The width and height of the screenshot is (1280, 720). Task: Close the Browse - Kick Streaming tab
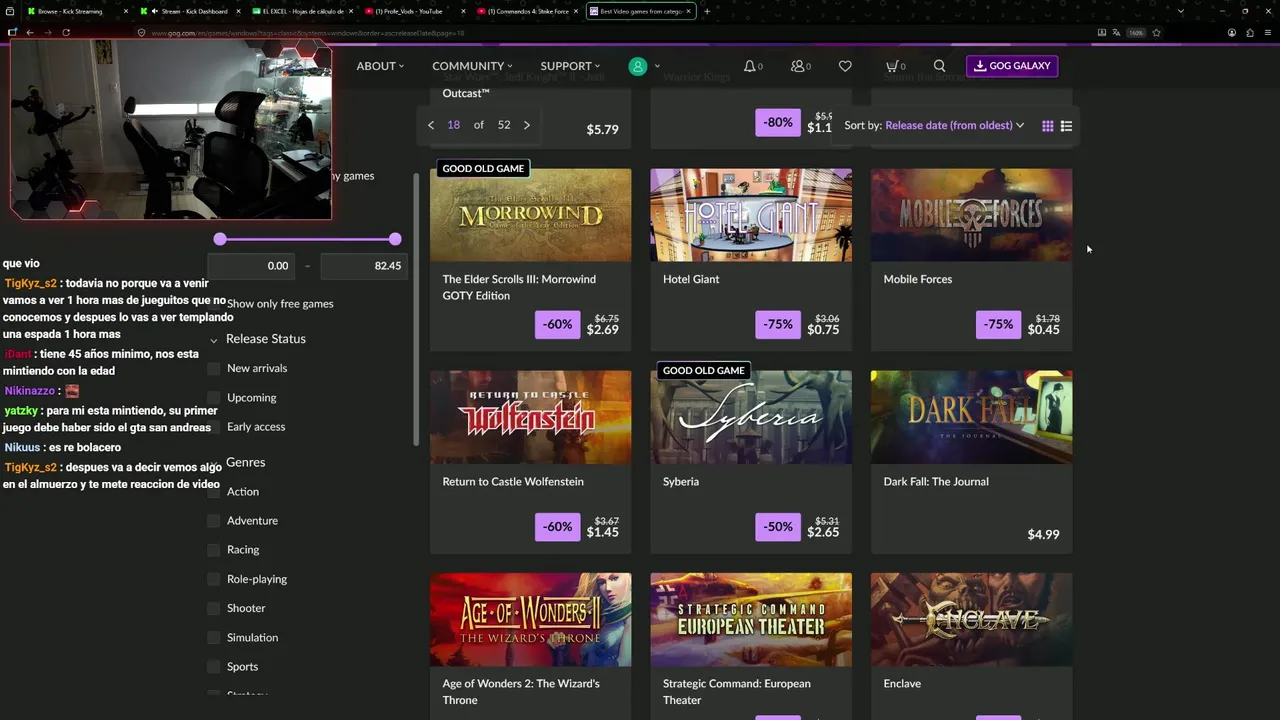[x=126, y=11]
